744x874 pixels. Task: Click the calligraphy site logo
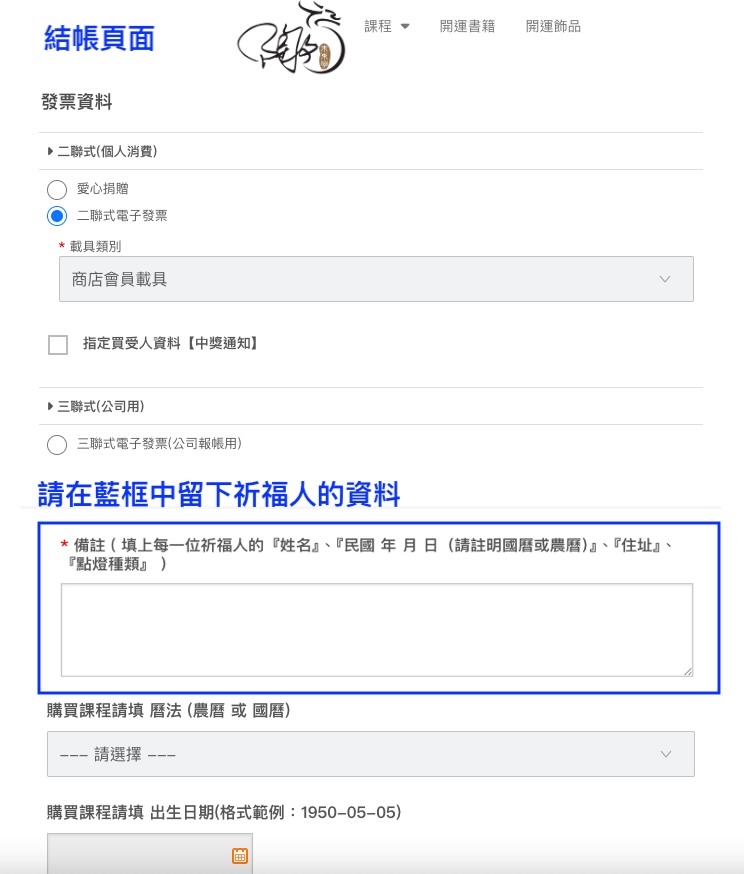tap(293, 42)
